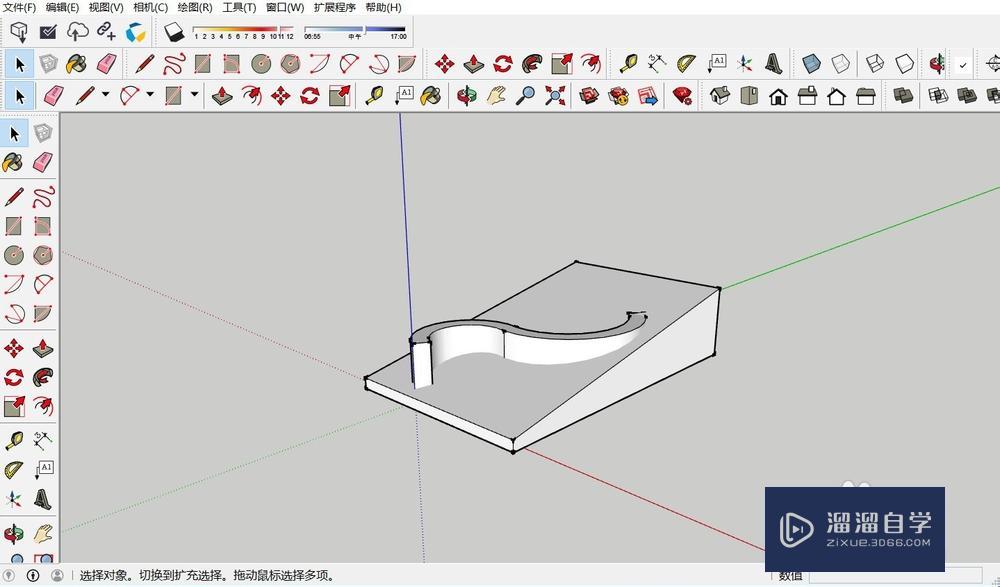1000x587 pixels.
Task: Click the cloud upload share icon
Action: click(77, 31)
